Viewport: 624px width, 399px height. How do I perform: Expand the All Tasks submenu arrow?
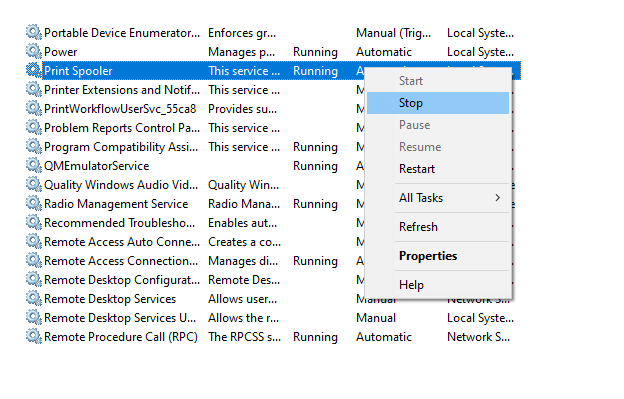click(x=497, y=198)
